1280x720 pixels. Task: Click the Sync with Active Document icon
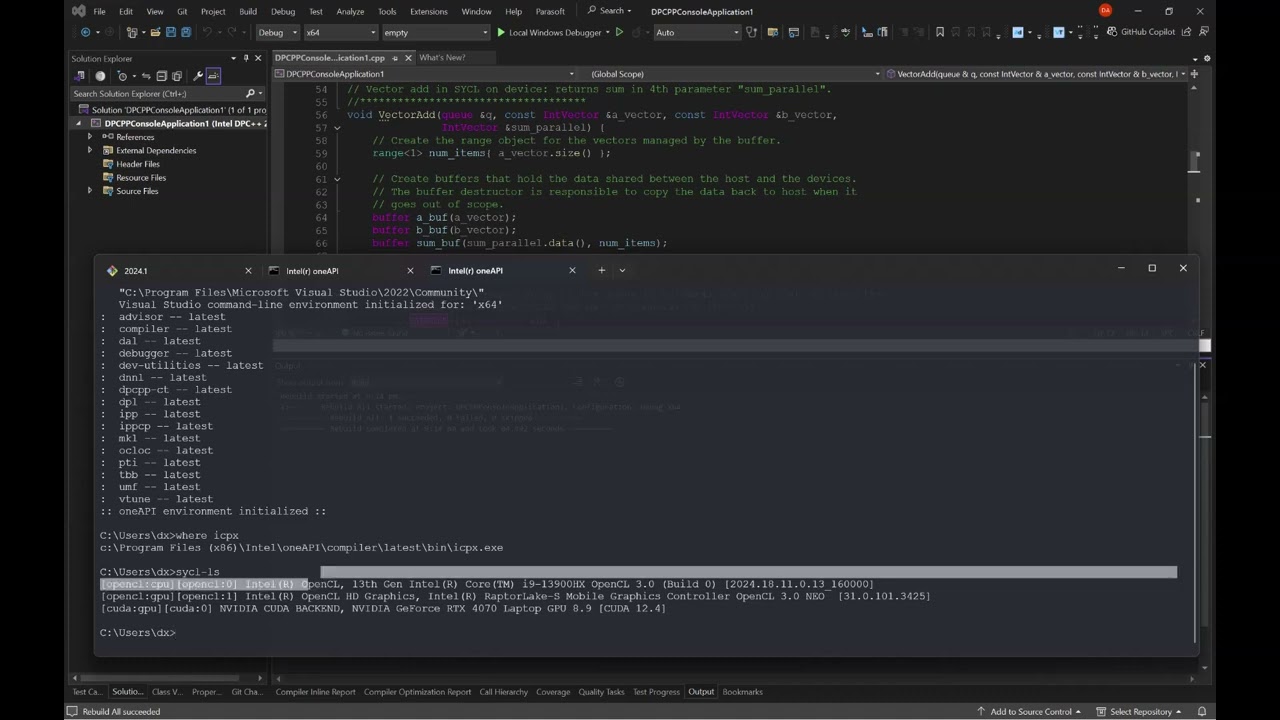tap(146, 76)
